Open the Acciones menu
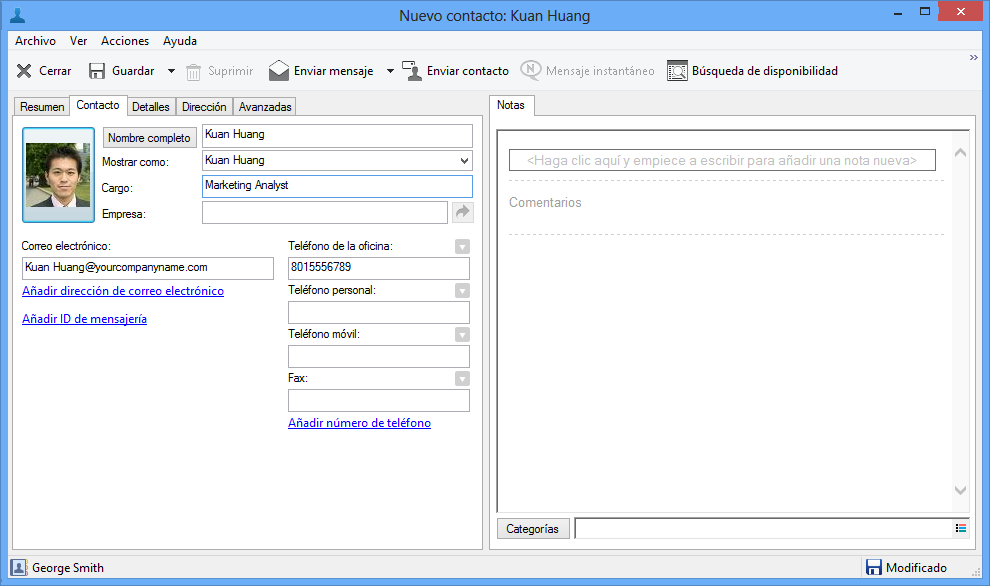Viewport: 990px width, 586px height. [x=125, y=41]
